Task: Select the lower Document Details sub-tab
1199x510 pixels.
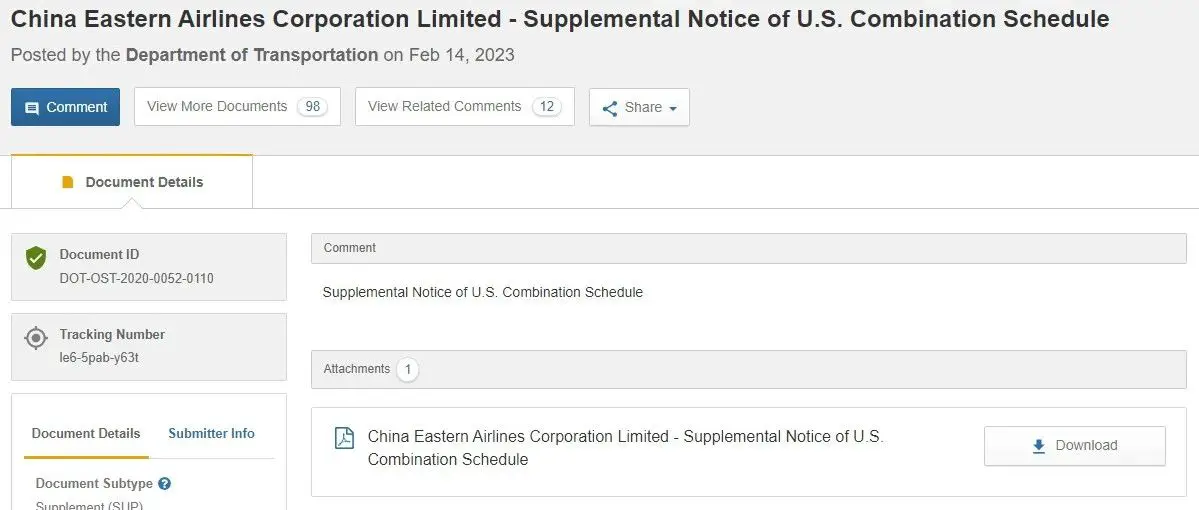Action: tap(86, 434)
